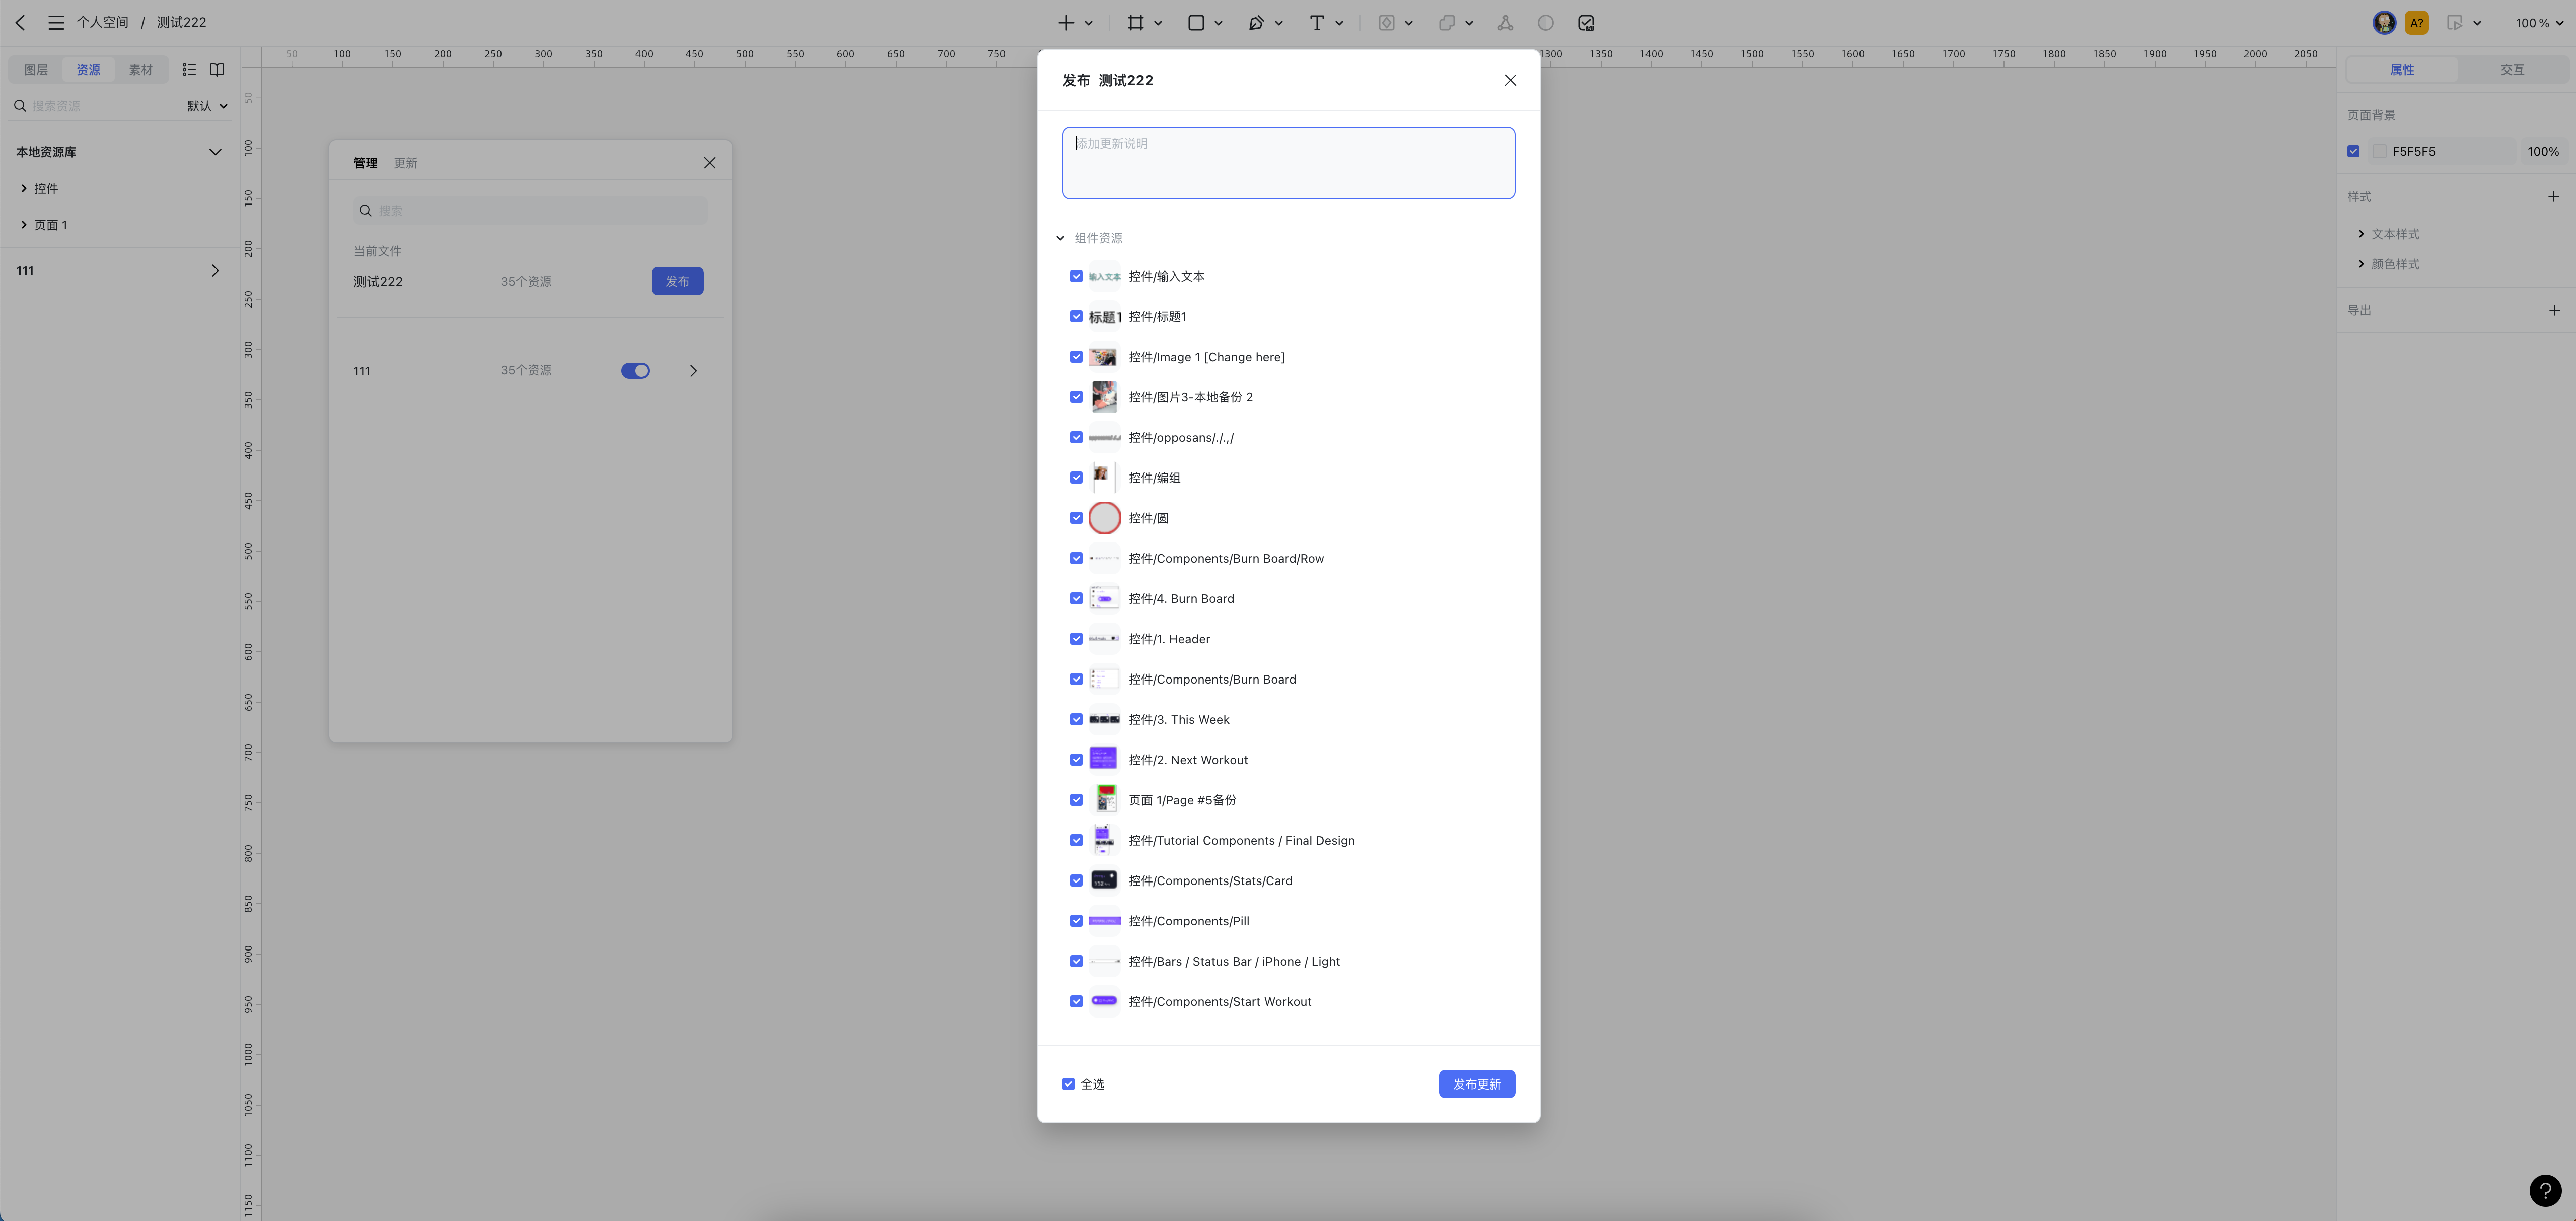
Task: Toggle the 111 library switch off
Action: [x=635, y=370]
